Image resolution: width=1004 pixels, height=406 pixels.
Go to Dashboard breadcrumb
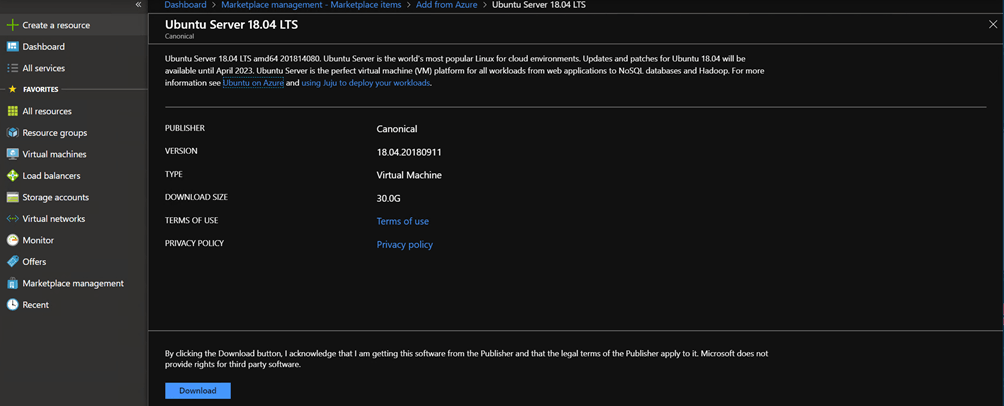[x=186, y=4]
